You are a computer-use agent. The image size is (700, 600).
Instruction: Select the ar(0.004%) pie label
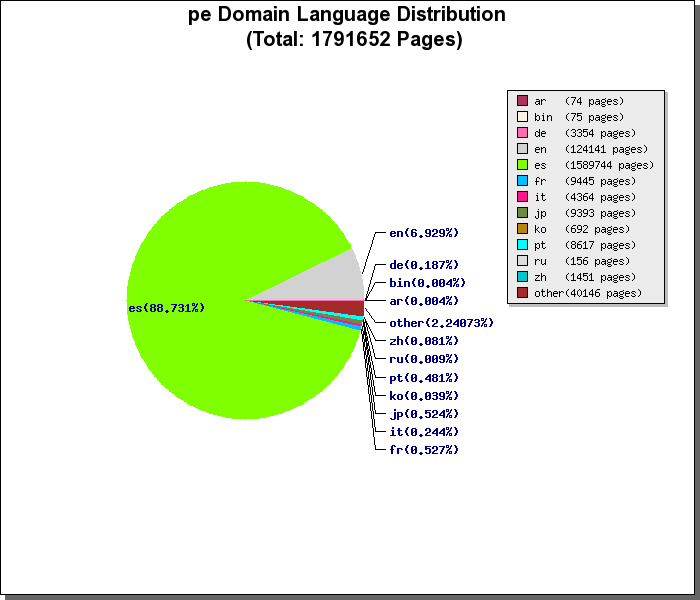coord(424,301)
